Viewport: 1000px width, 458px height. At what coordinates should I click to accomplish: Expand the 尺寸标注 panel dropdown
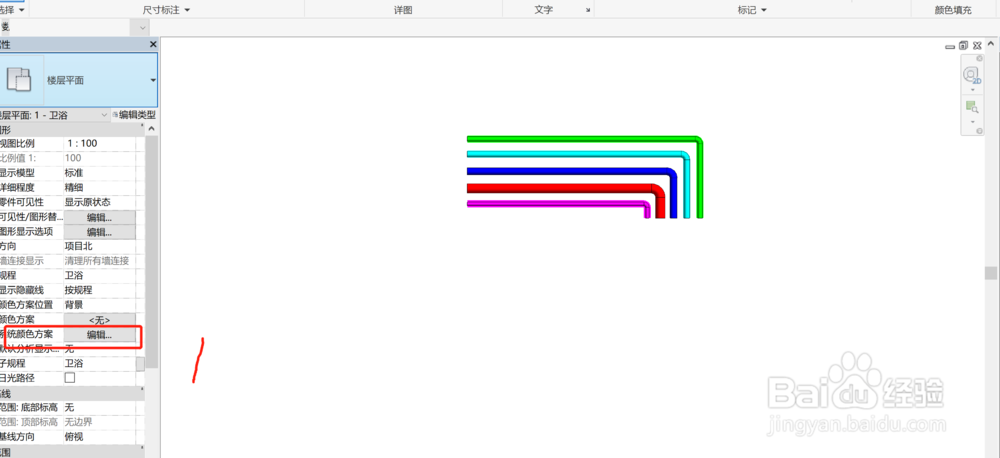(188, 10)
